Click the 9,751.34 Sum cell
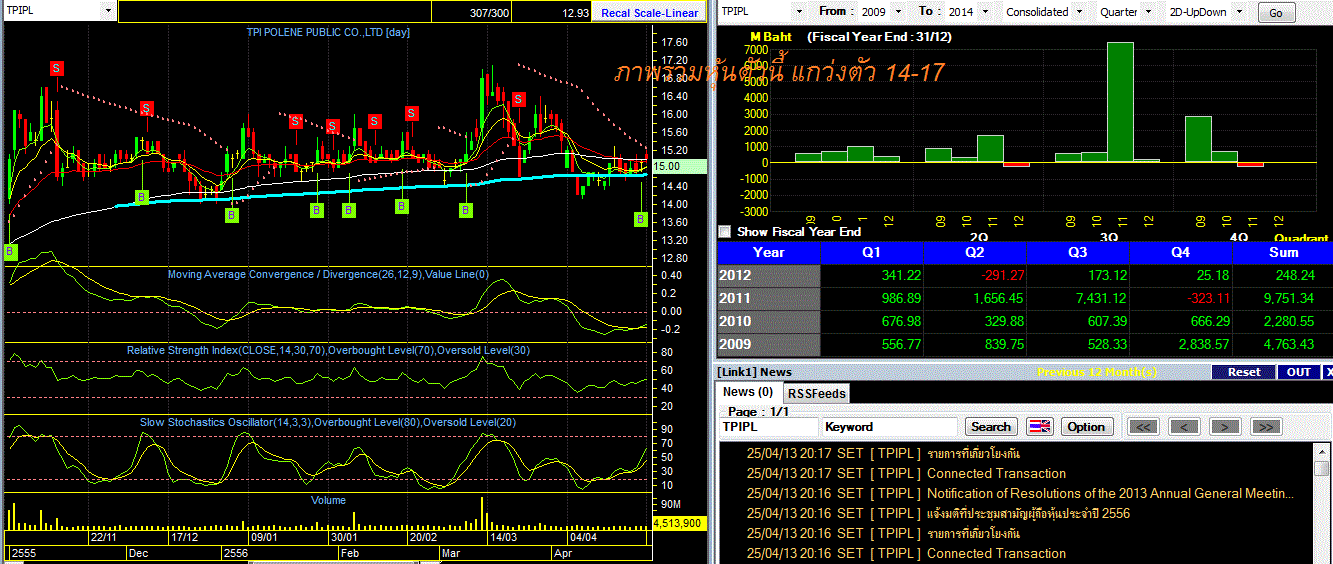Screen dimensions: 1333x564 [1283, 299]
